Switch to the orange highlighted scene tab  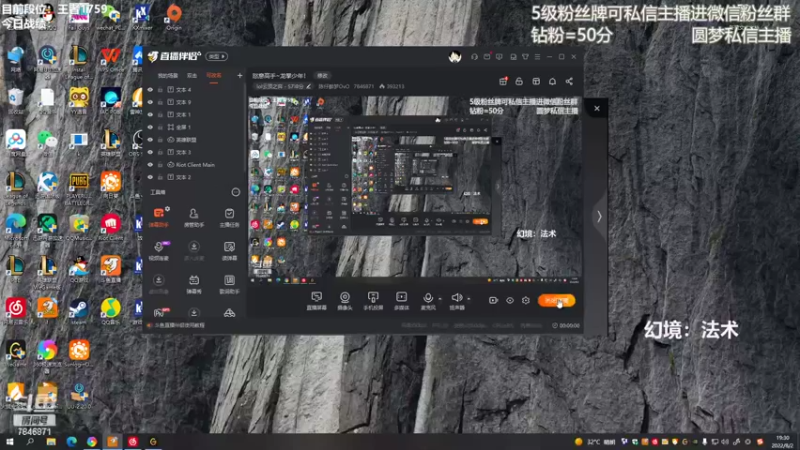point(214,76)
